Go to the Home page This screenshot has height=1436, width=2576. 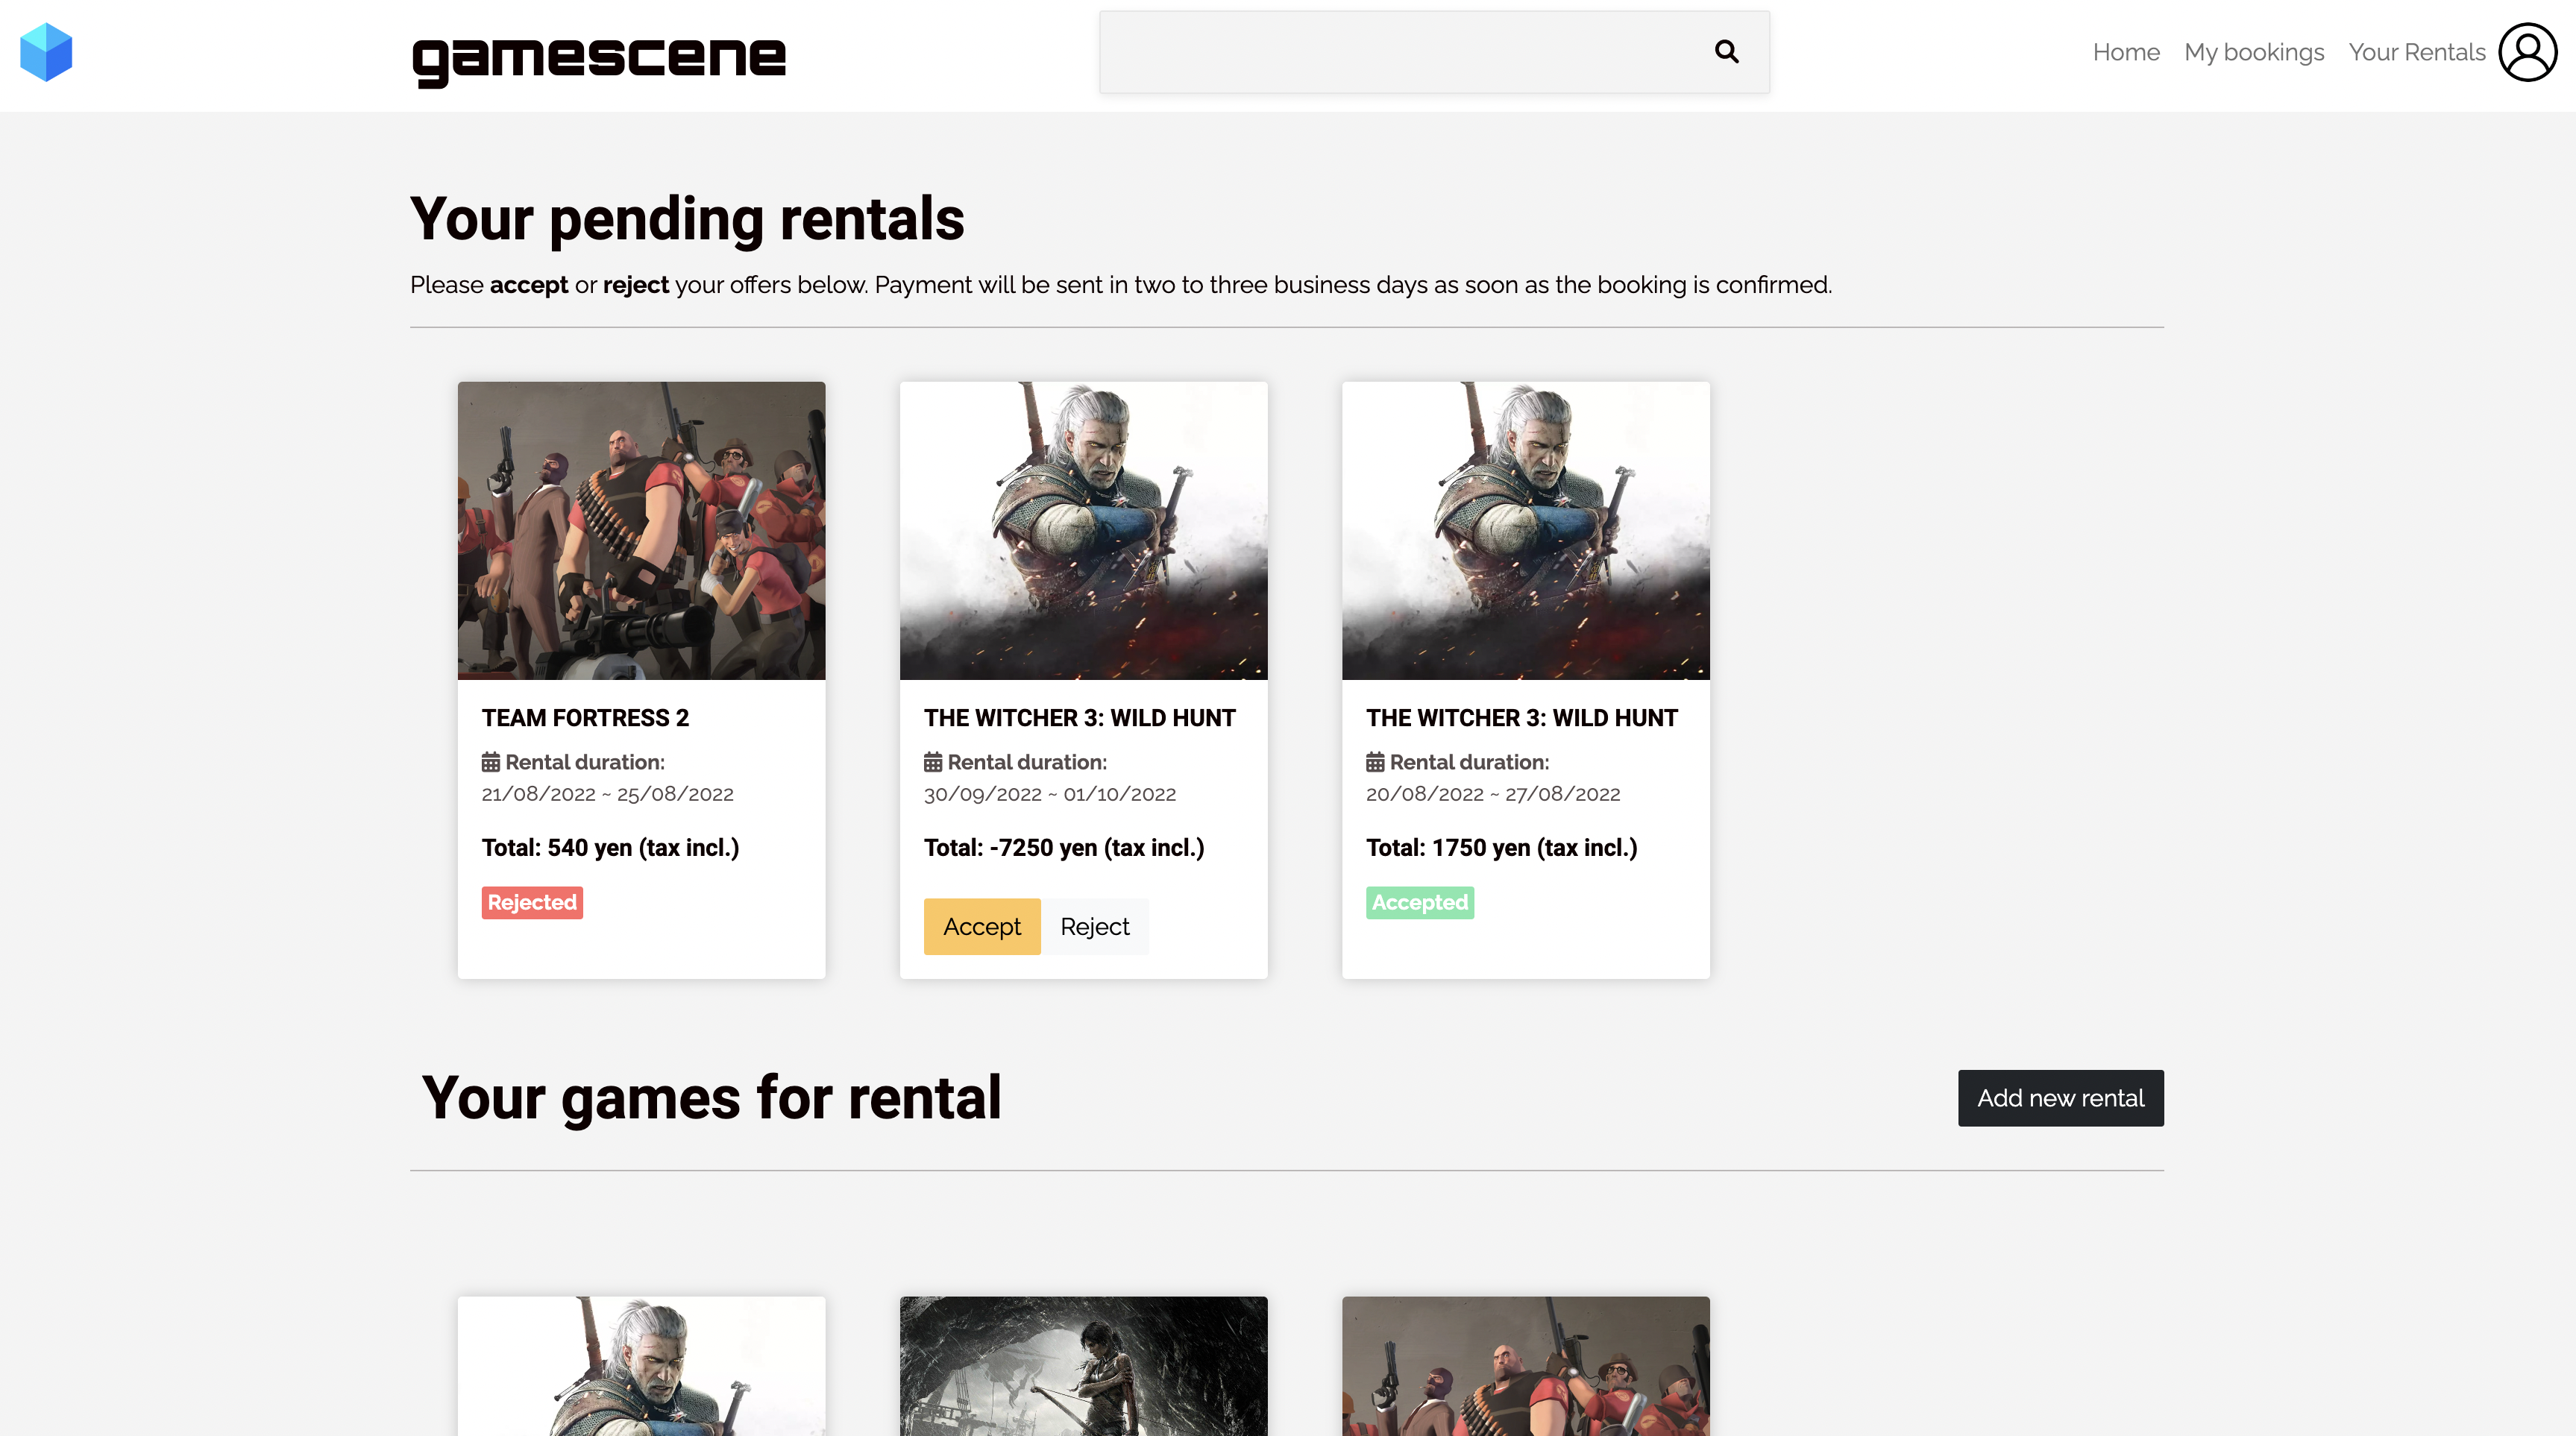point(2126,52)
